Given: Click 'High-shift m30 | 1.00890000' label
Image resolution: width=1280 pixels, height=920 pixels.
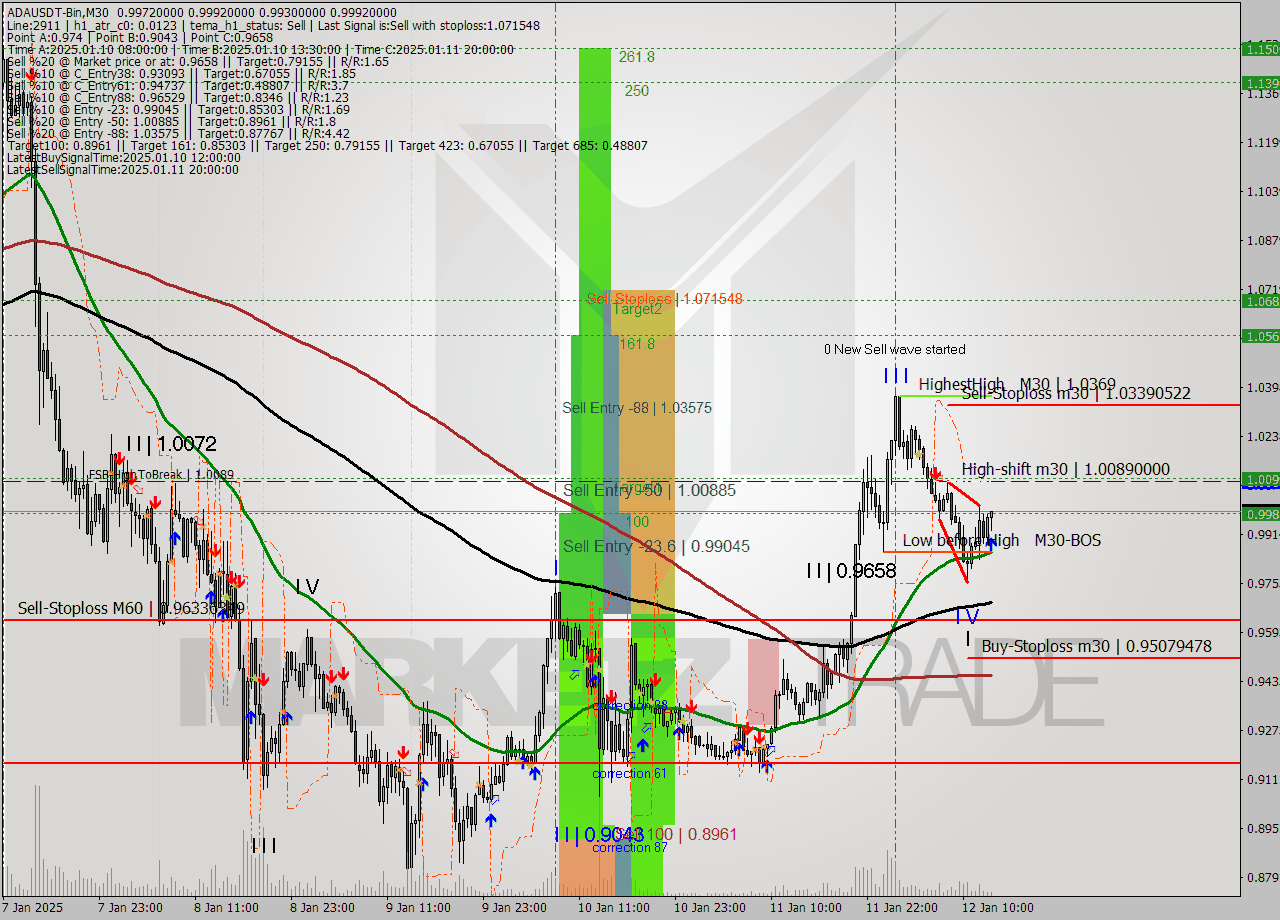Looking at the screenshot, I should tap(1066, 469).
